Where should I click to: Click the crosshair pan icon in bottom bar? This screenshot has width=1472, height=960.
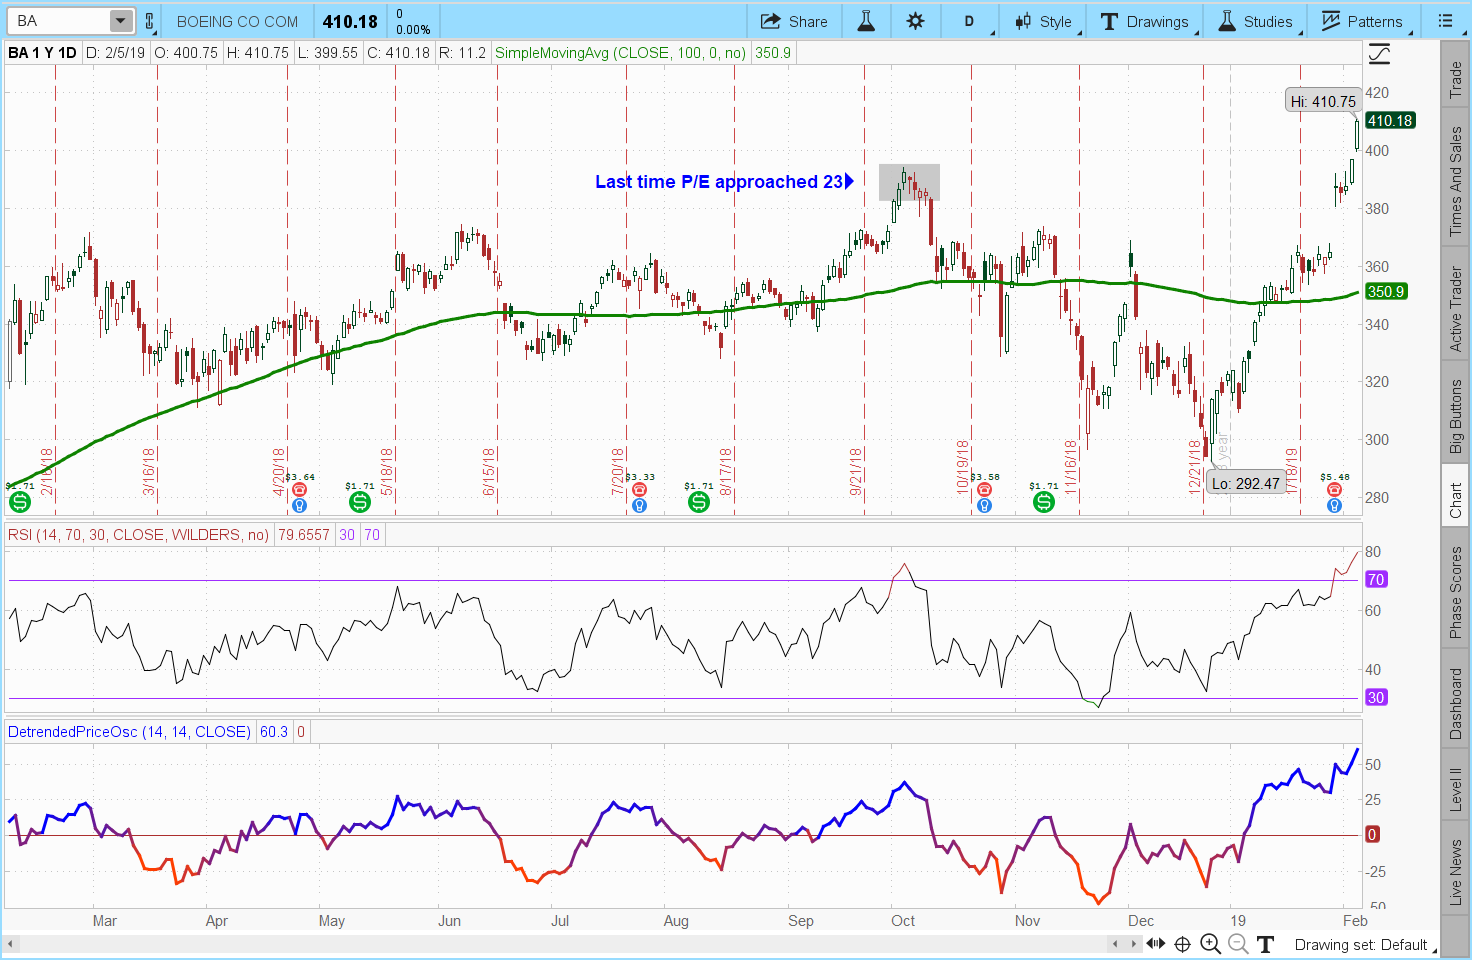click(1182, 944)
